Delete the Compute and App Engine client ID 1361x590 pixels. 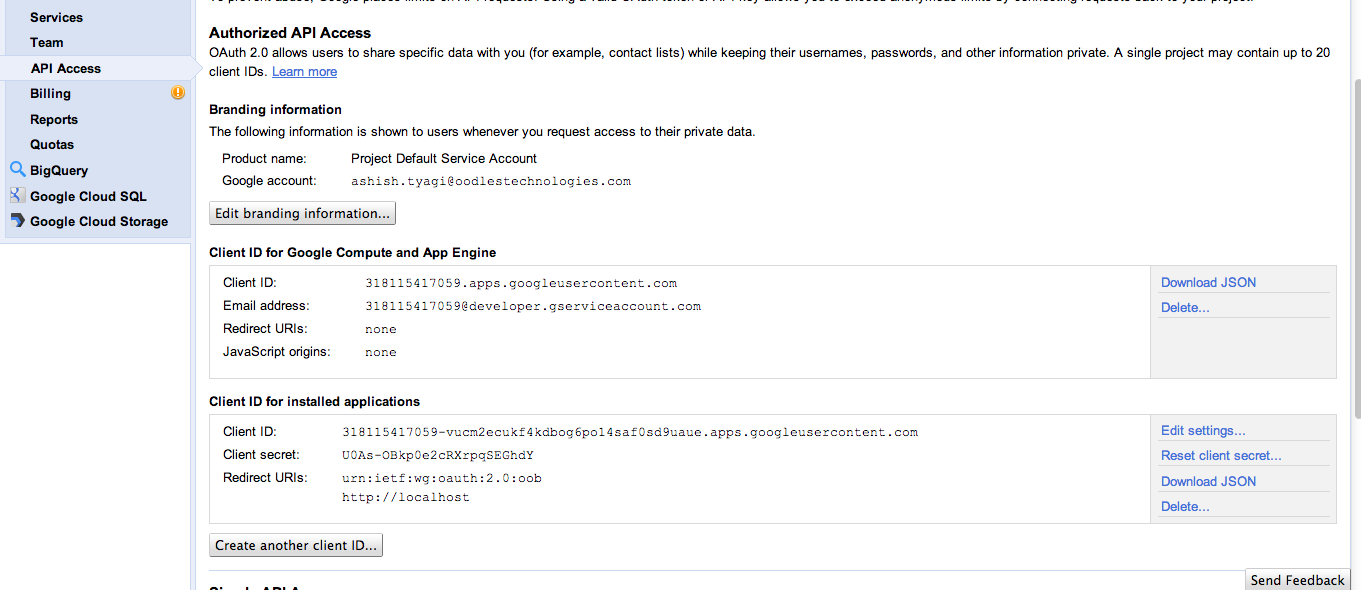tap(1185, 307)
